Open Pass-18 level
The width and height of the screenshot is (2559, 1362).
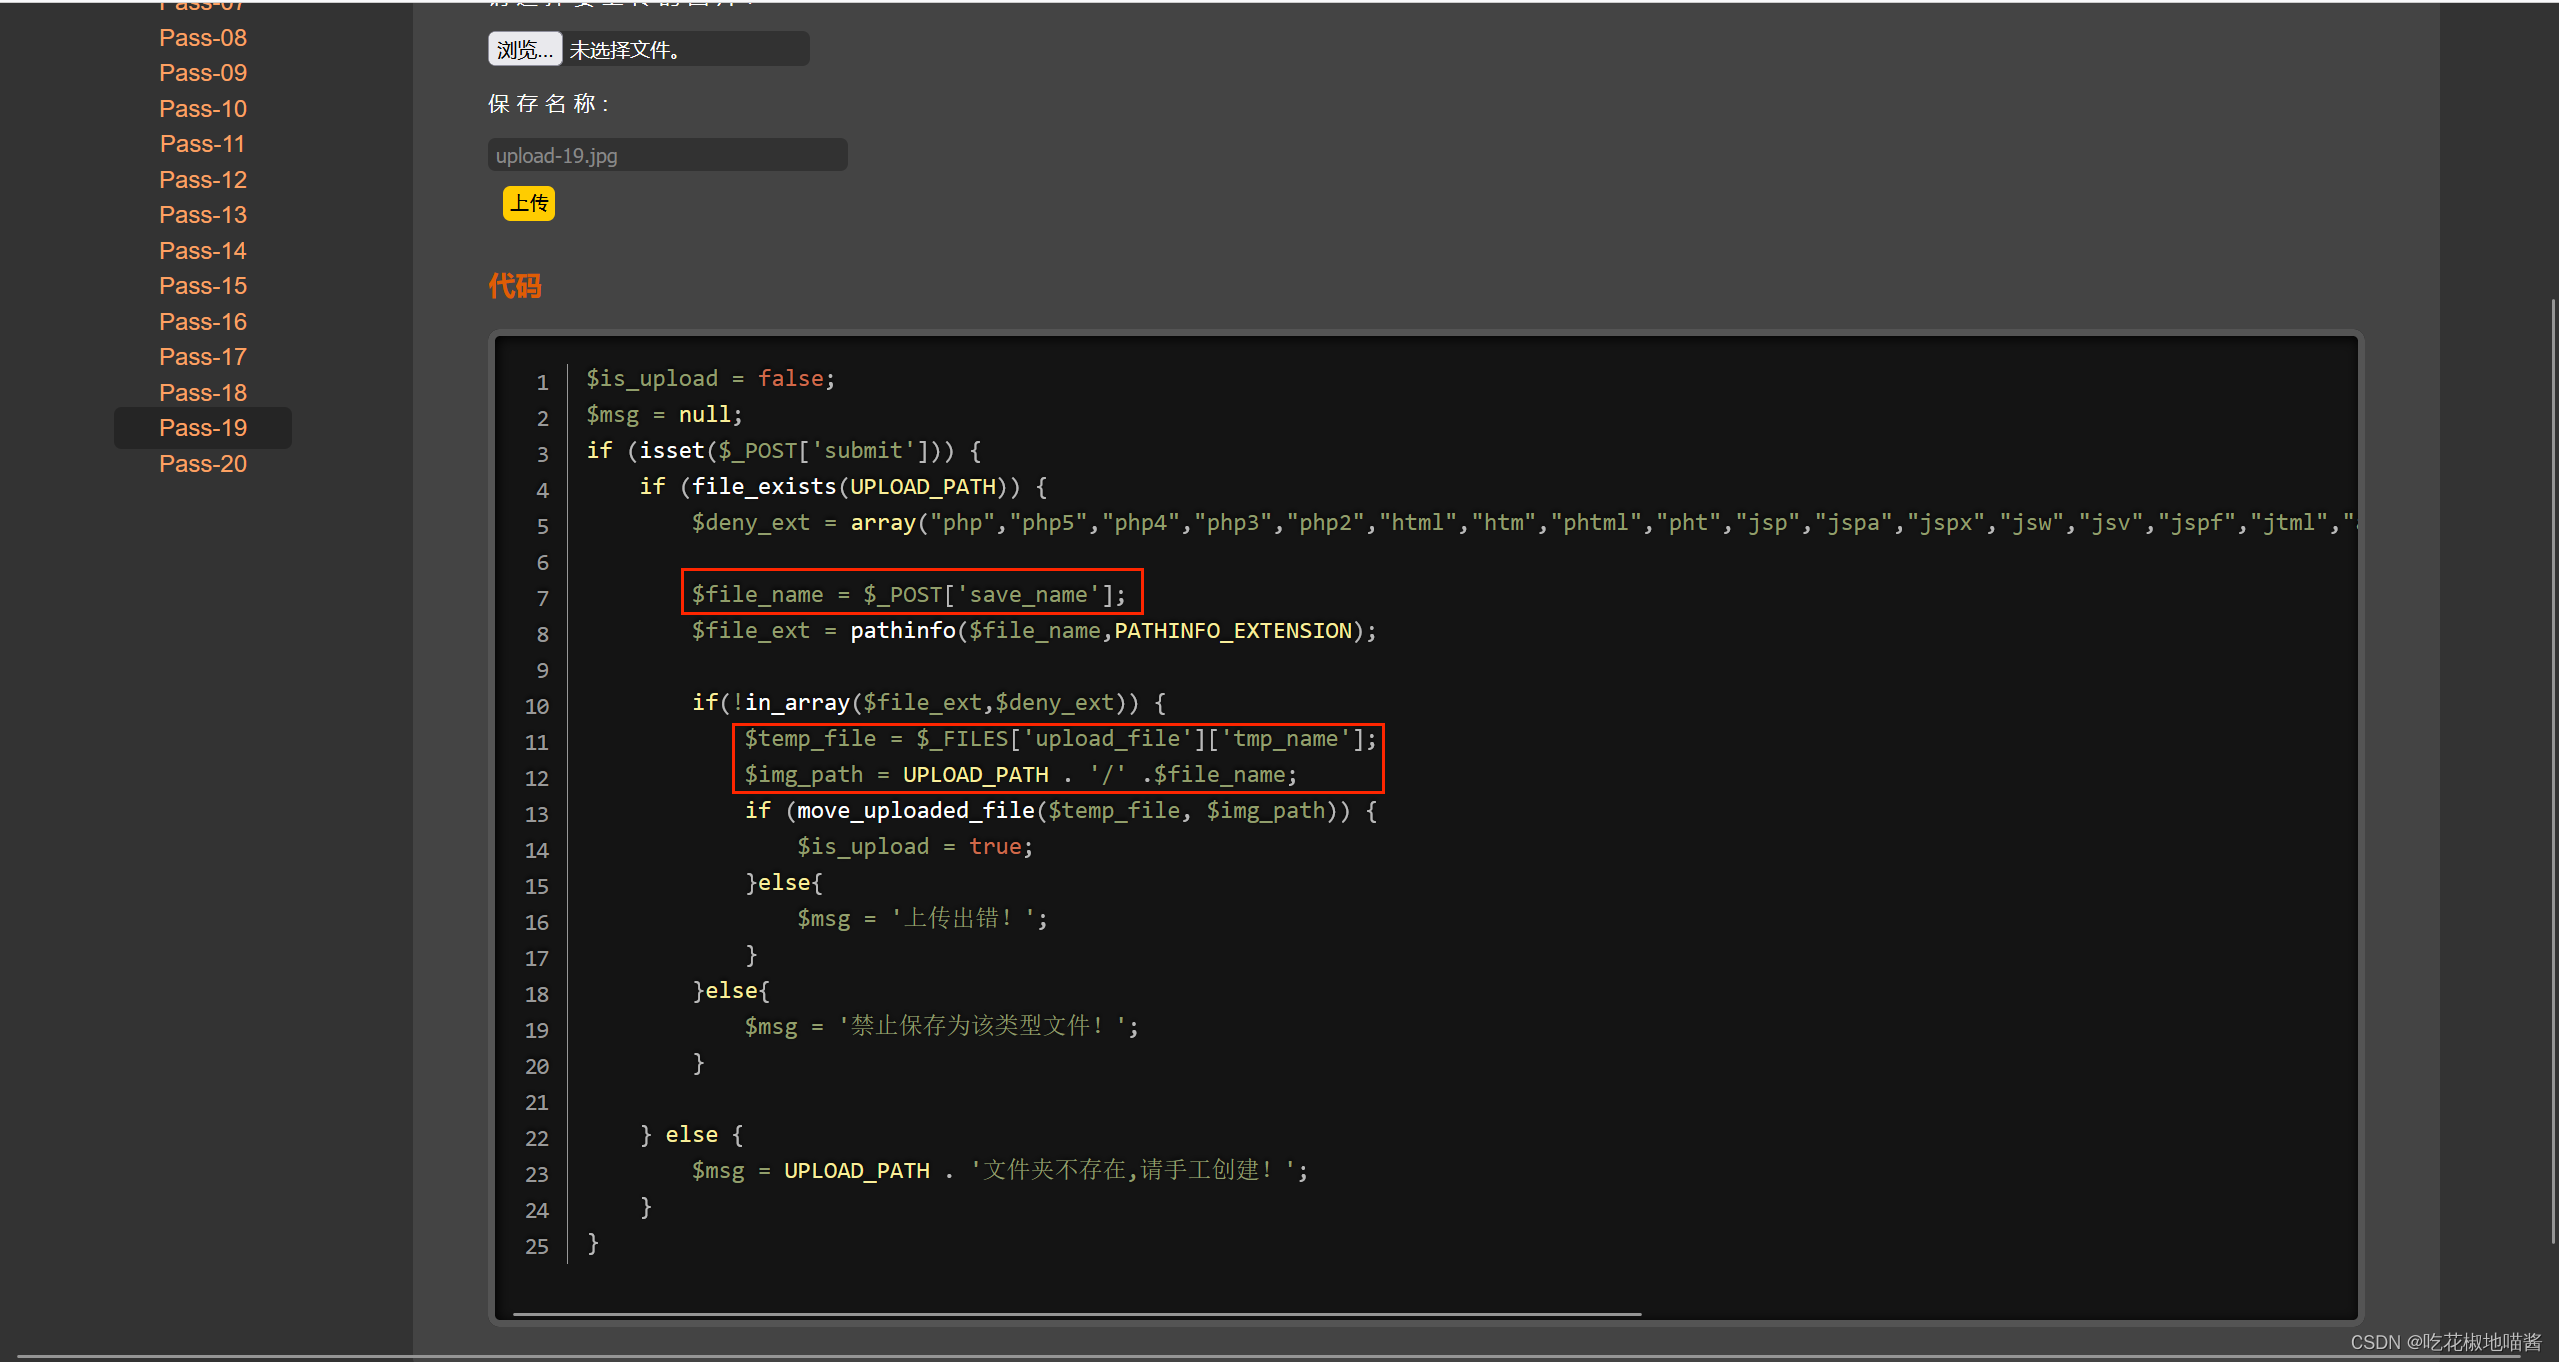202,393
